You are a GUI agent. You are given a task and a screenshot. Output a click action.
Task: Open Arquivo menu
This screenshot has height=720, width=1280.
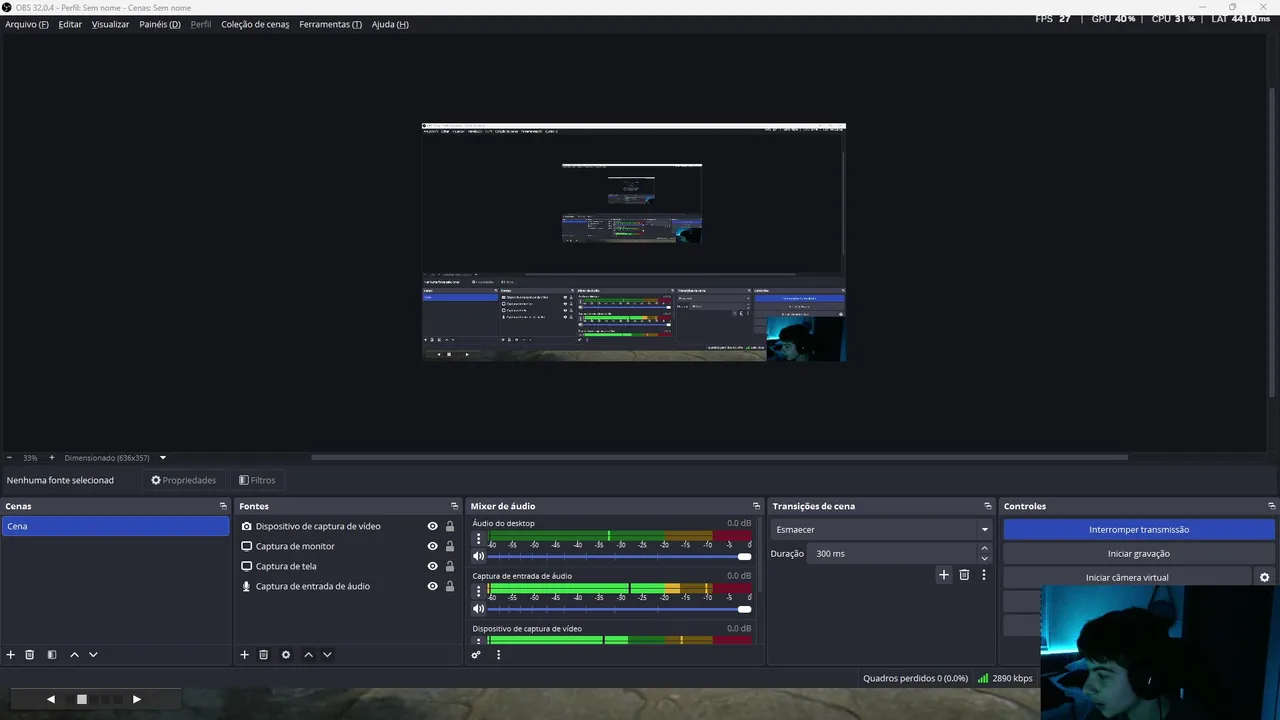(27, 24)
